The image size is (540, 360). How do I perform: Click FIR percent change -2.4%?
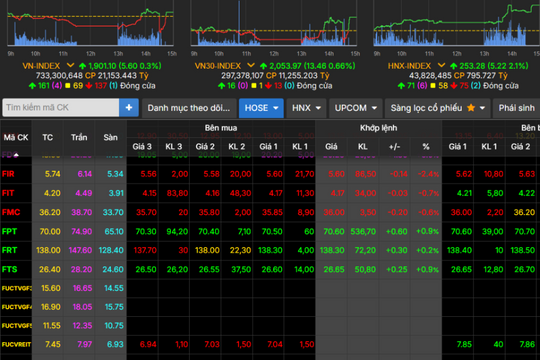tap(428, 174)
